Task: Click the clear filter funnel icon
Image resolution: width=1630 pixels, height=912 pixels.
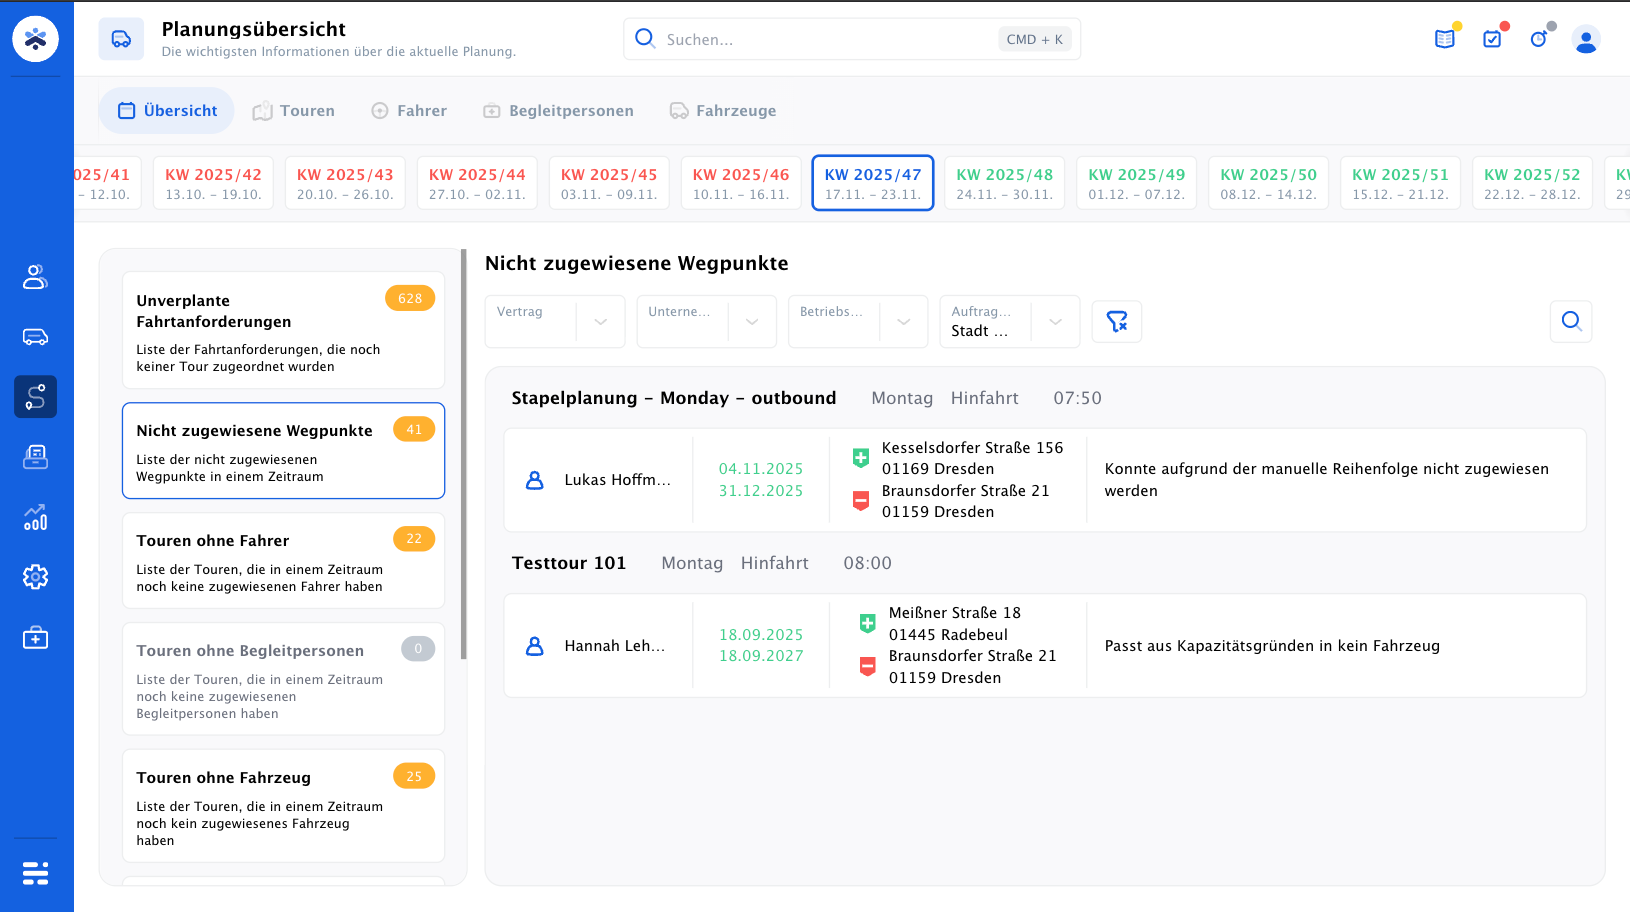Action: [1116, 322]
